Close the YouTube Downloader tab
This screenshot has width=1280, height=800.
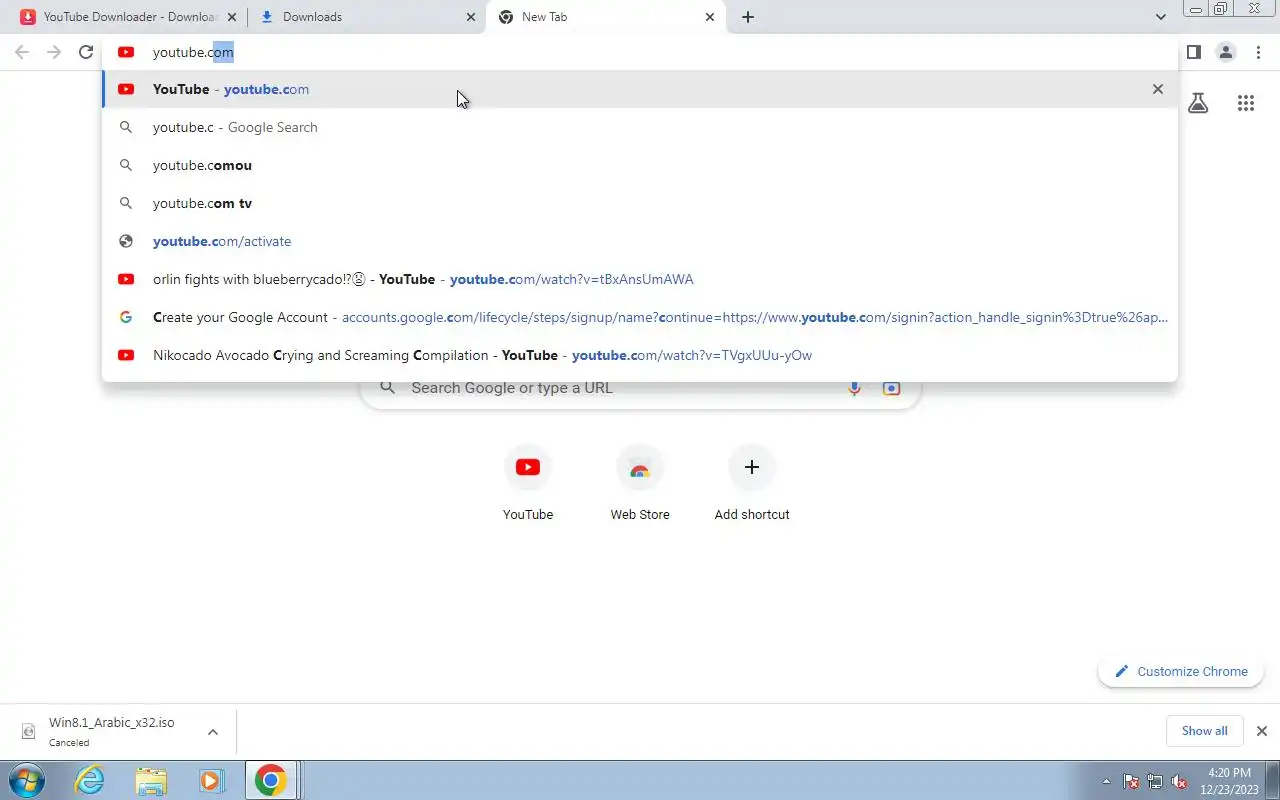point(231,17)
